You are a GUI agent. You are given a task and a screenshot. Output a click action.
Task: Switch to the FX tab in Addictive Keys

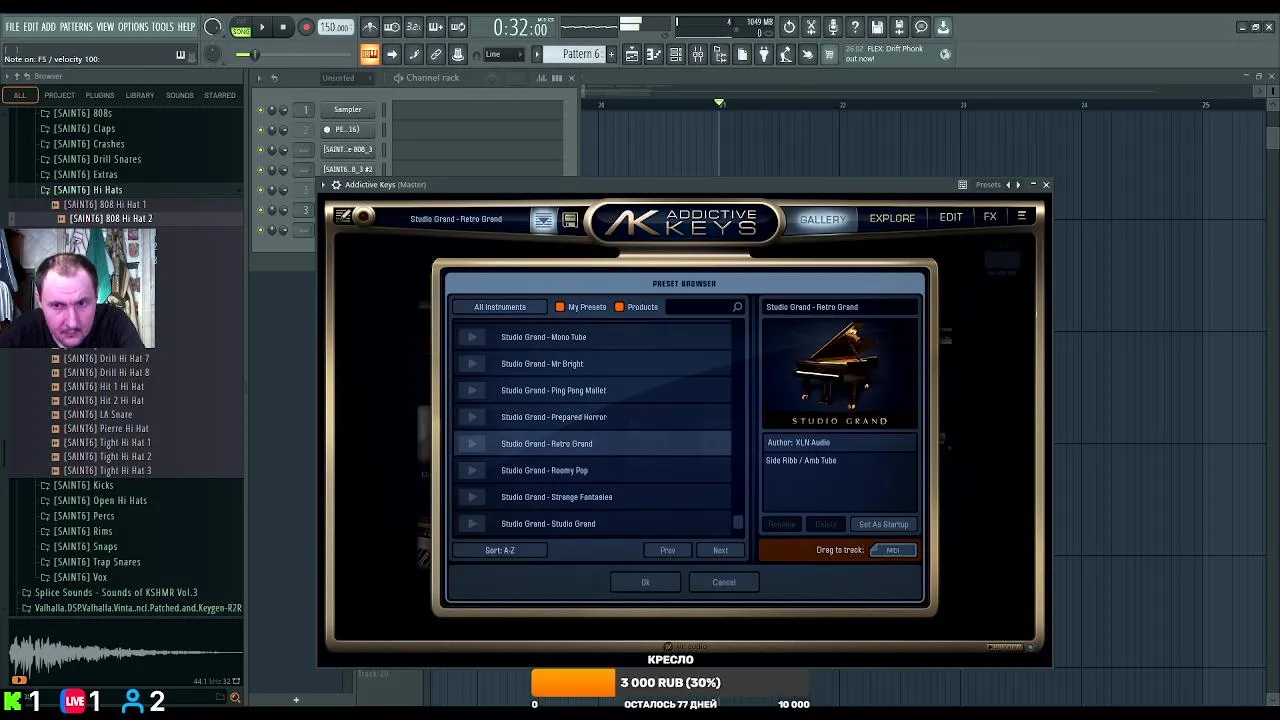(x=990, y=217)
